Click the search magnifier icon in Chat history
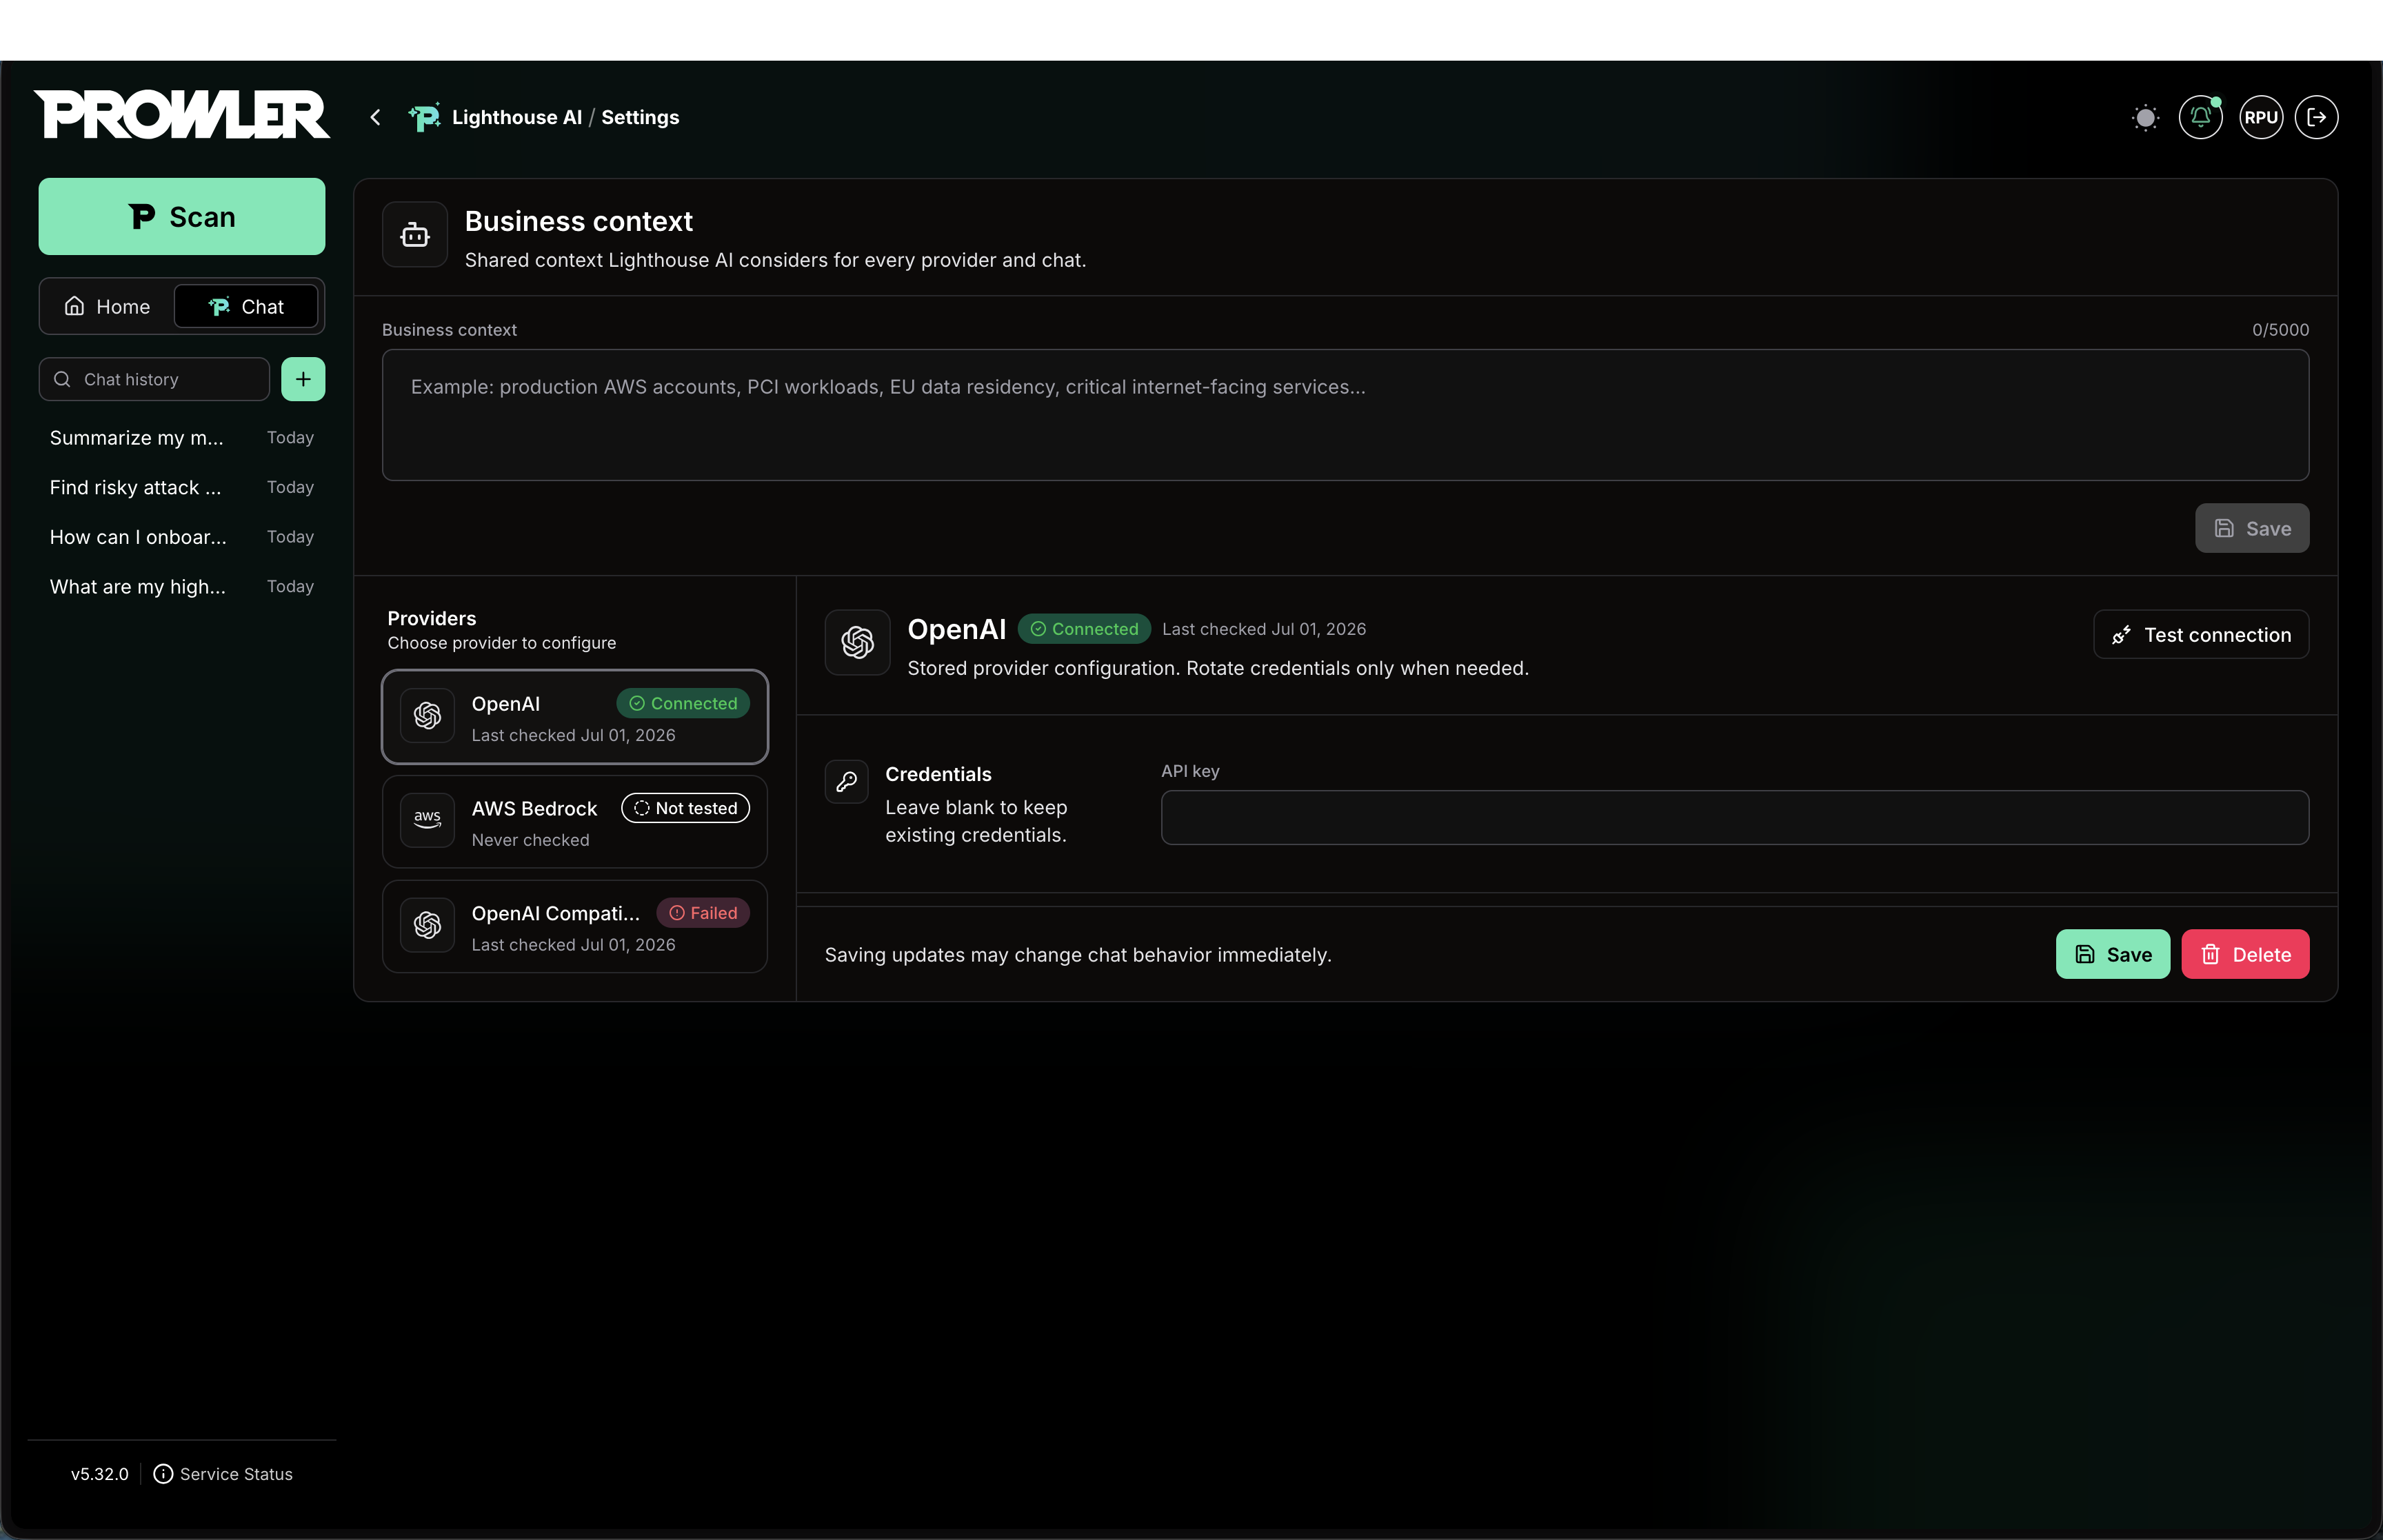Screen dimensions: 2383x1540 click(x=62, y=379)
